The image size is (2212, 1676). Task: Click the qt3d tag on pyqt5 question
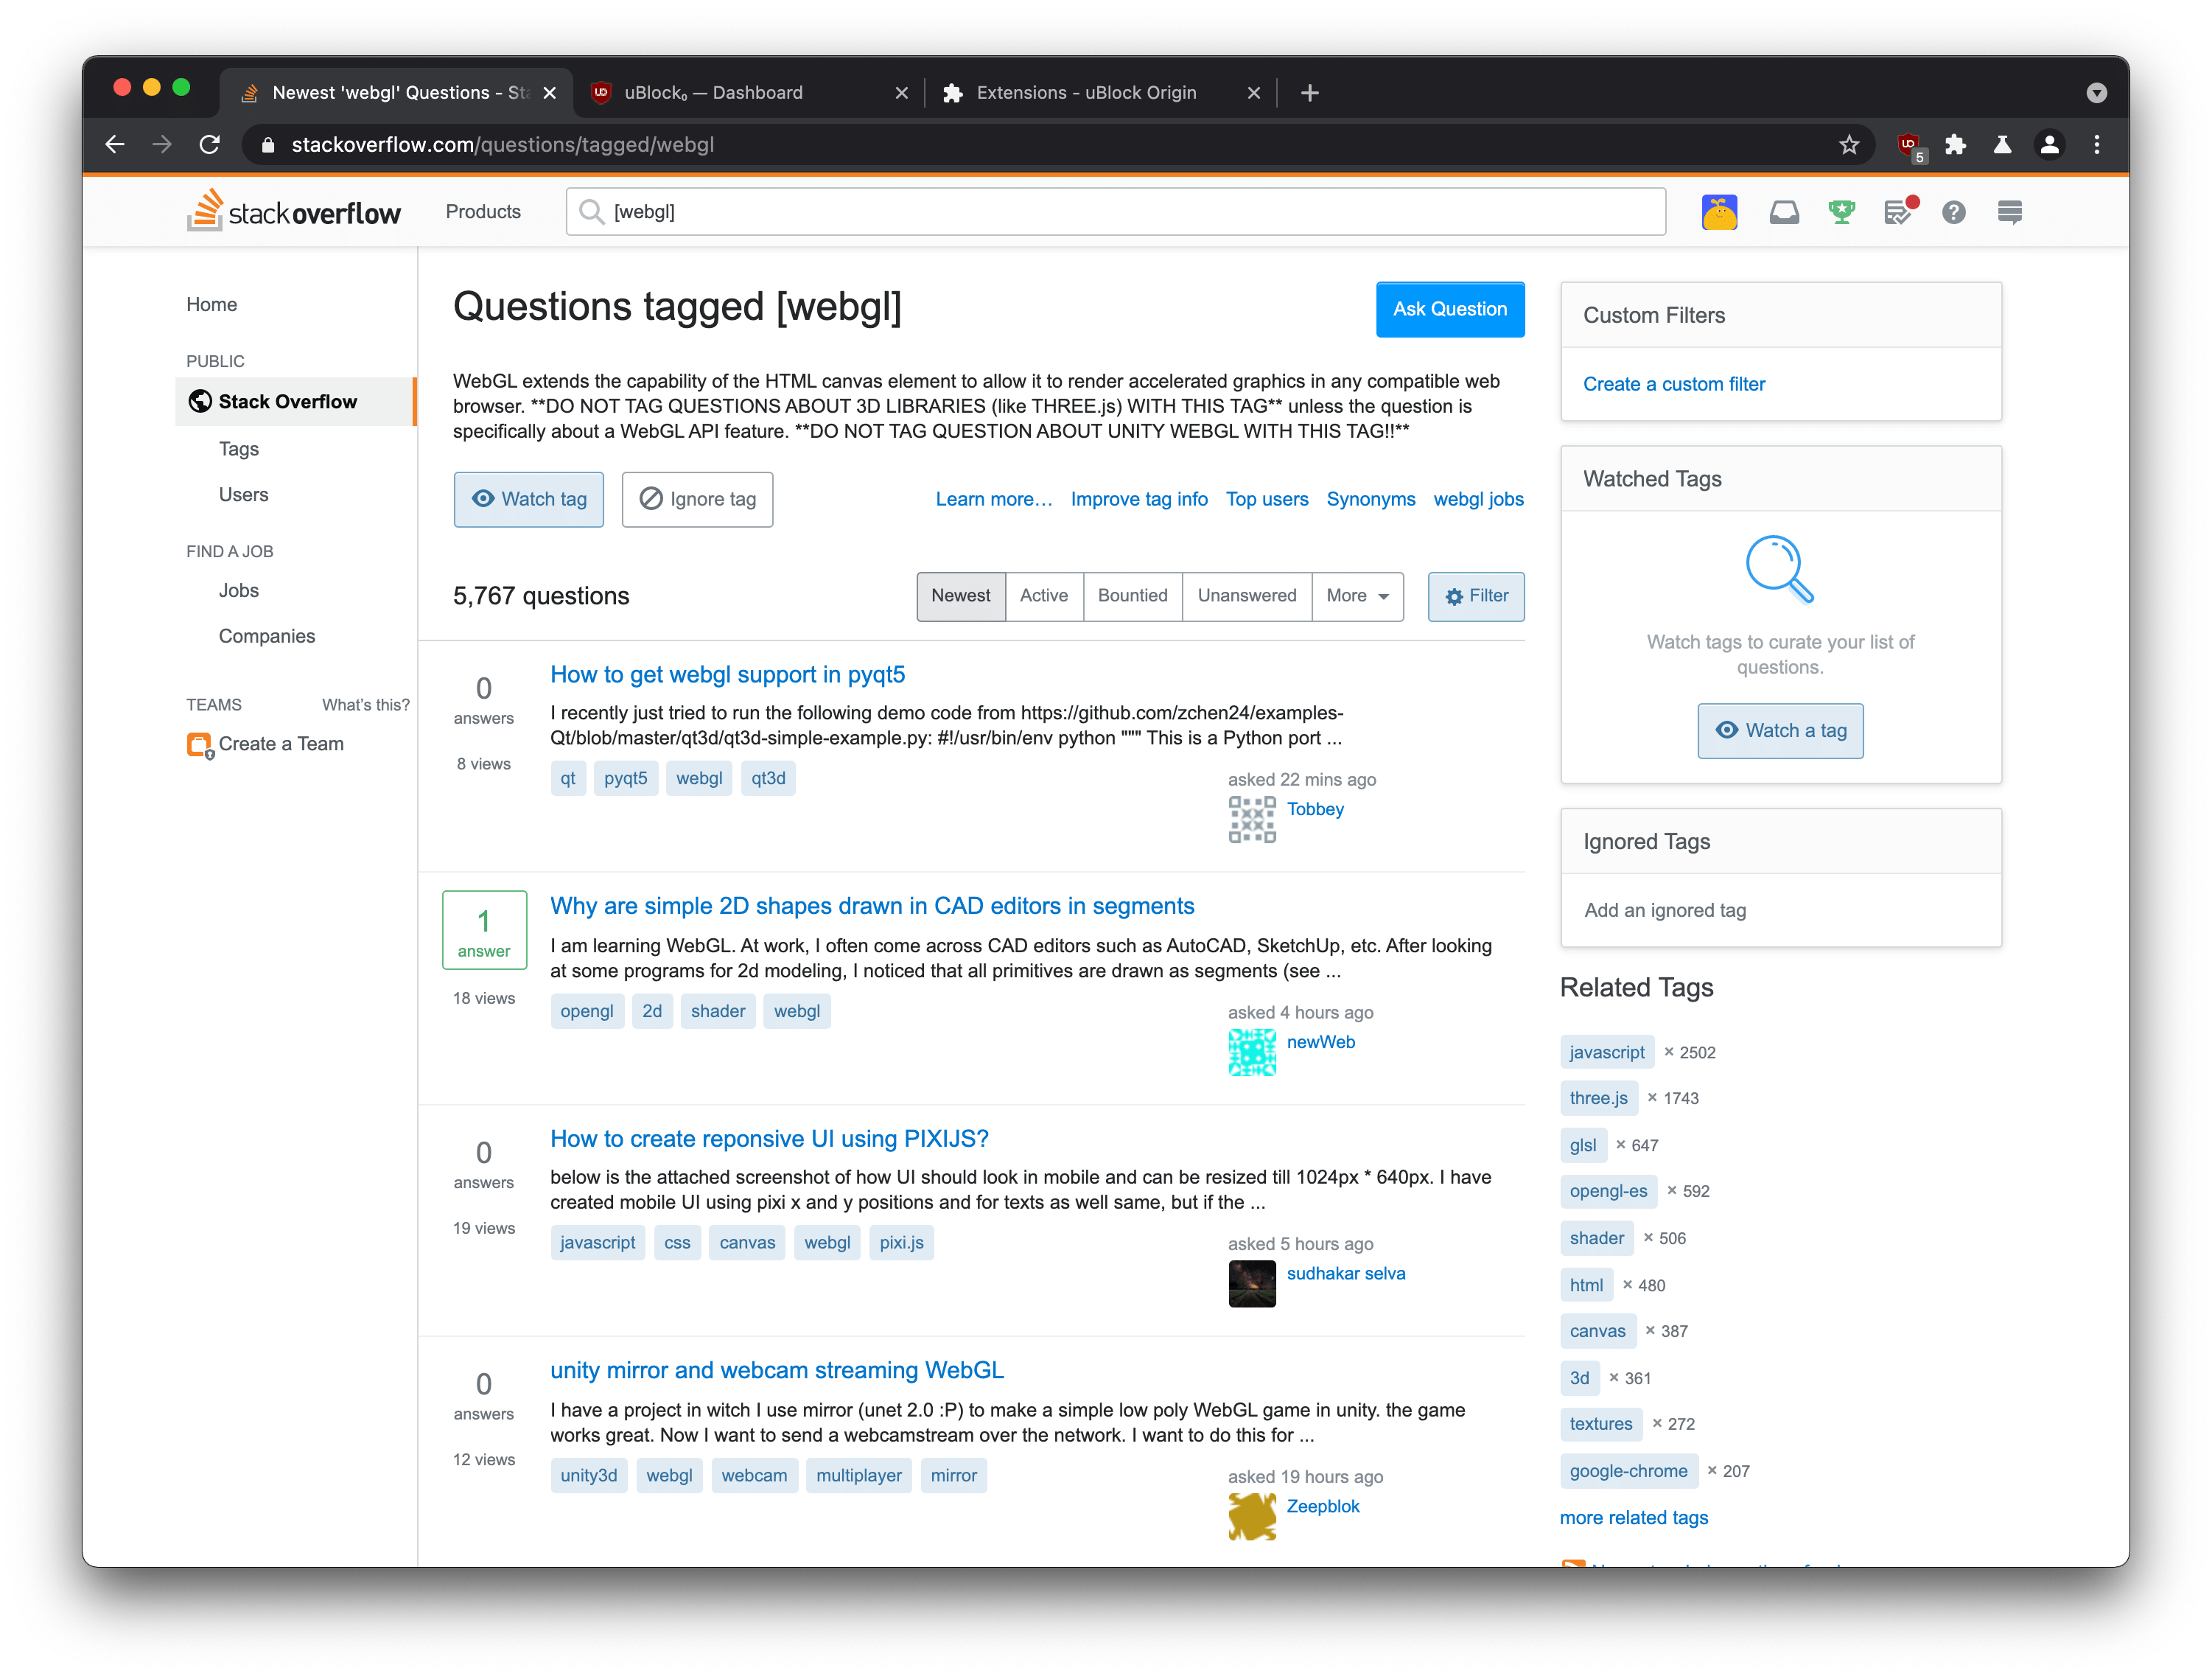click(x=768, y=778)
